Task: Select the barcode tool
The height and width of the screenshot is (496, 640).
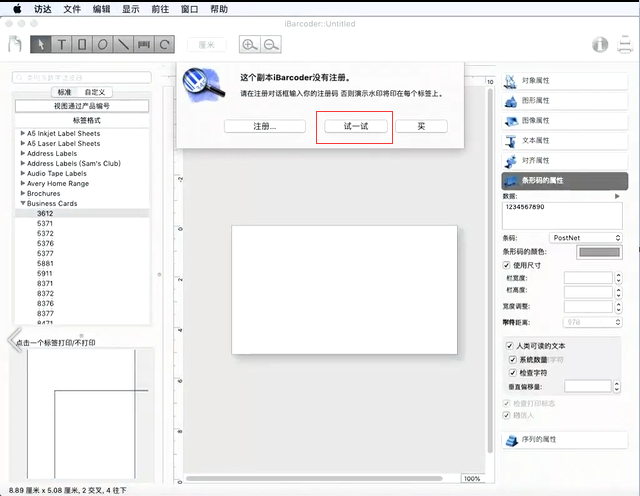Action: tap(144, 44)
